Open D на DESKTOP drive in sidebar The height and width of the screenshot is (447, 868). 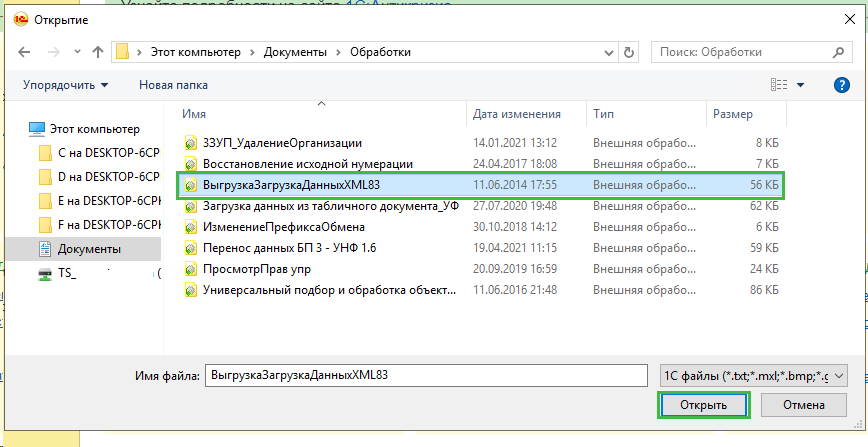tap(108, 177)
